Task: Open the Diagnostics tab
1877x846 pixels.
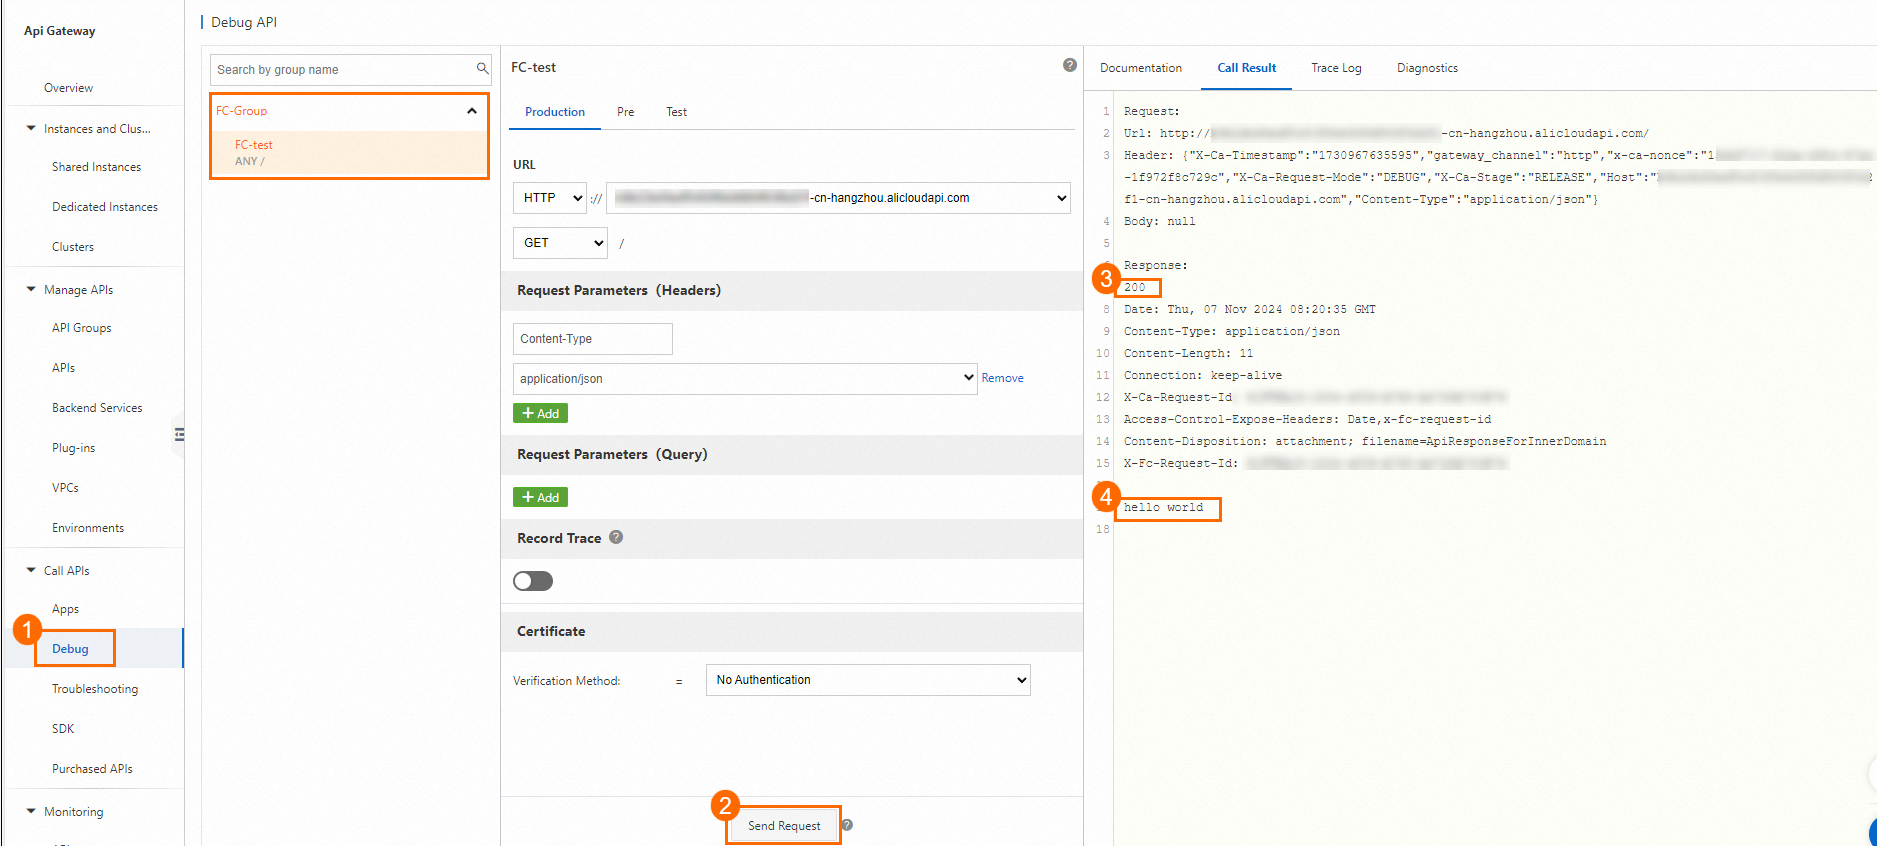Action: tap(1427, 68)
